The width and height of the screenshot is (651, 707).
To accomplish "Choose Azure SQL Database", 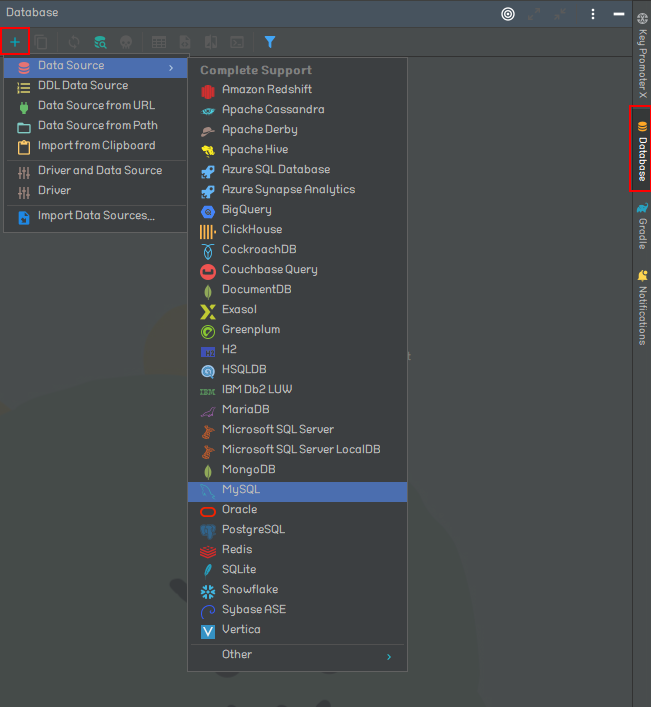I will (298, 170).
